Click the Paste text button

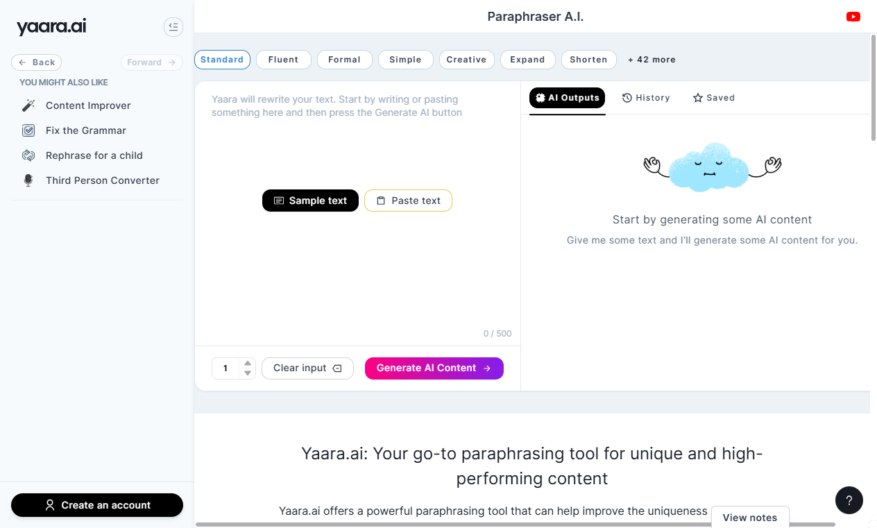click(408, 200)
